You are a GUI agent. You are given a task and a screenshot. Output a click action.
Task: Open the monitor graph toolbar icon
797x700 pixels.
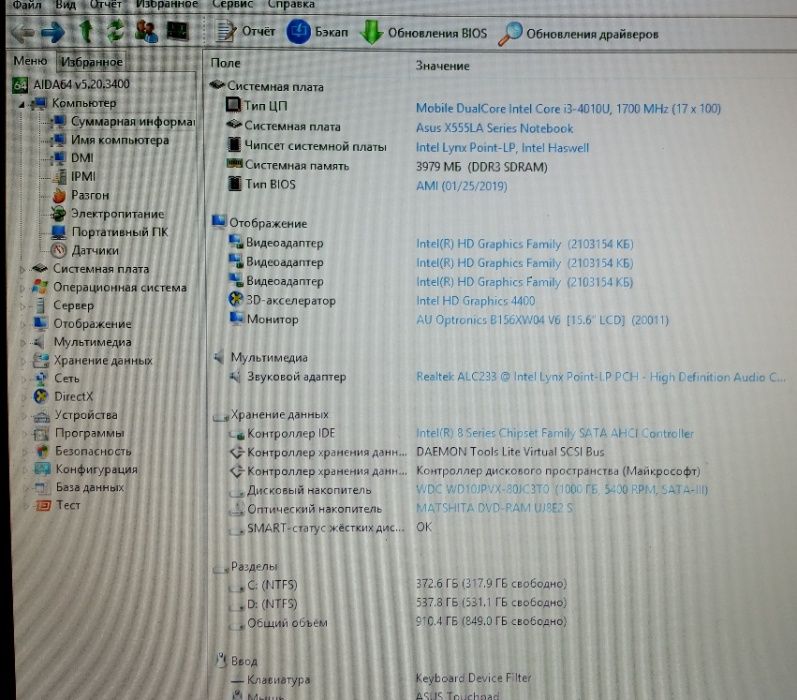178,32
